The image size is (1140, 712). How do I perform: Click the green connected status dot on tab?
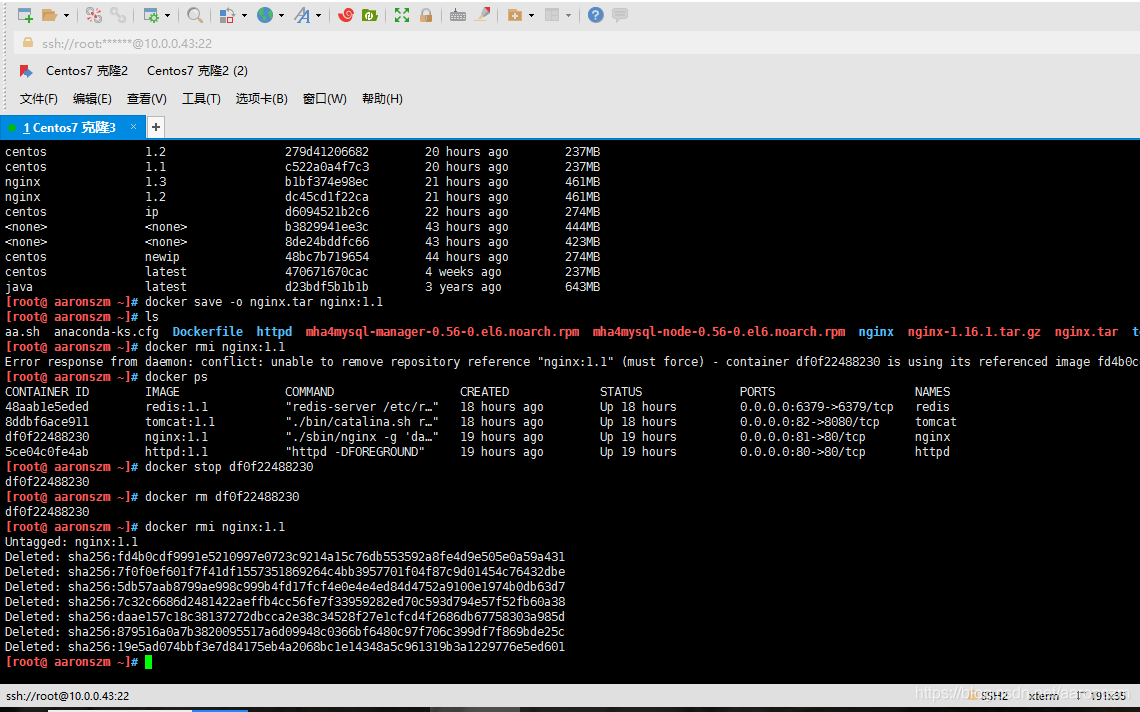pyautogui.click(x=12, y=128)
